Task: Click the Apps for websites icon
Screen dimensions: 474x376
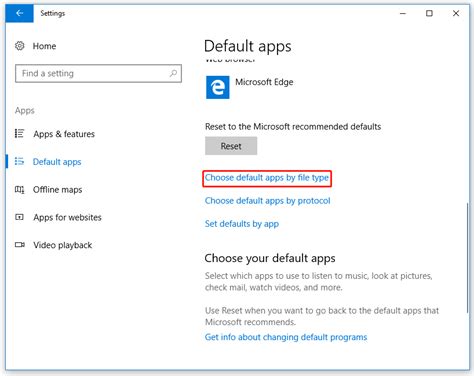Action: (19, 217)
